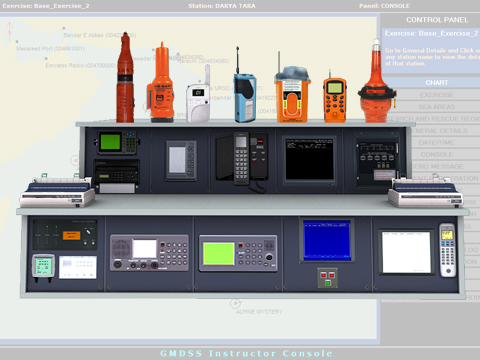480x360 pixels.
Task: Open the VHF DSC radio with green display
Action: [238, 253]
